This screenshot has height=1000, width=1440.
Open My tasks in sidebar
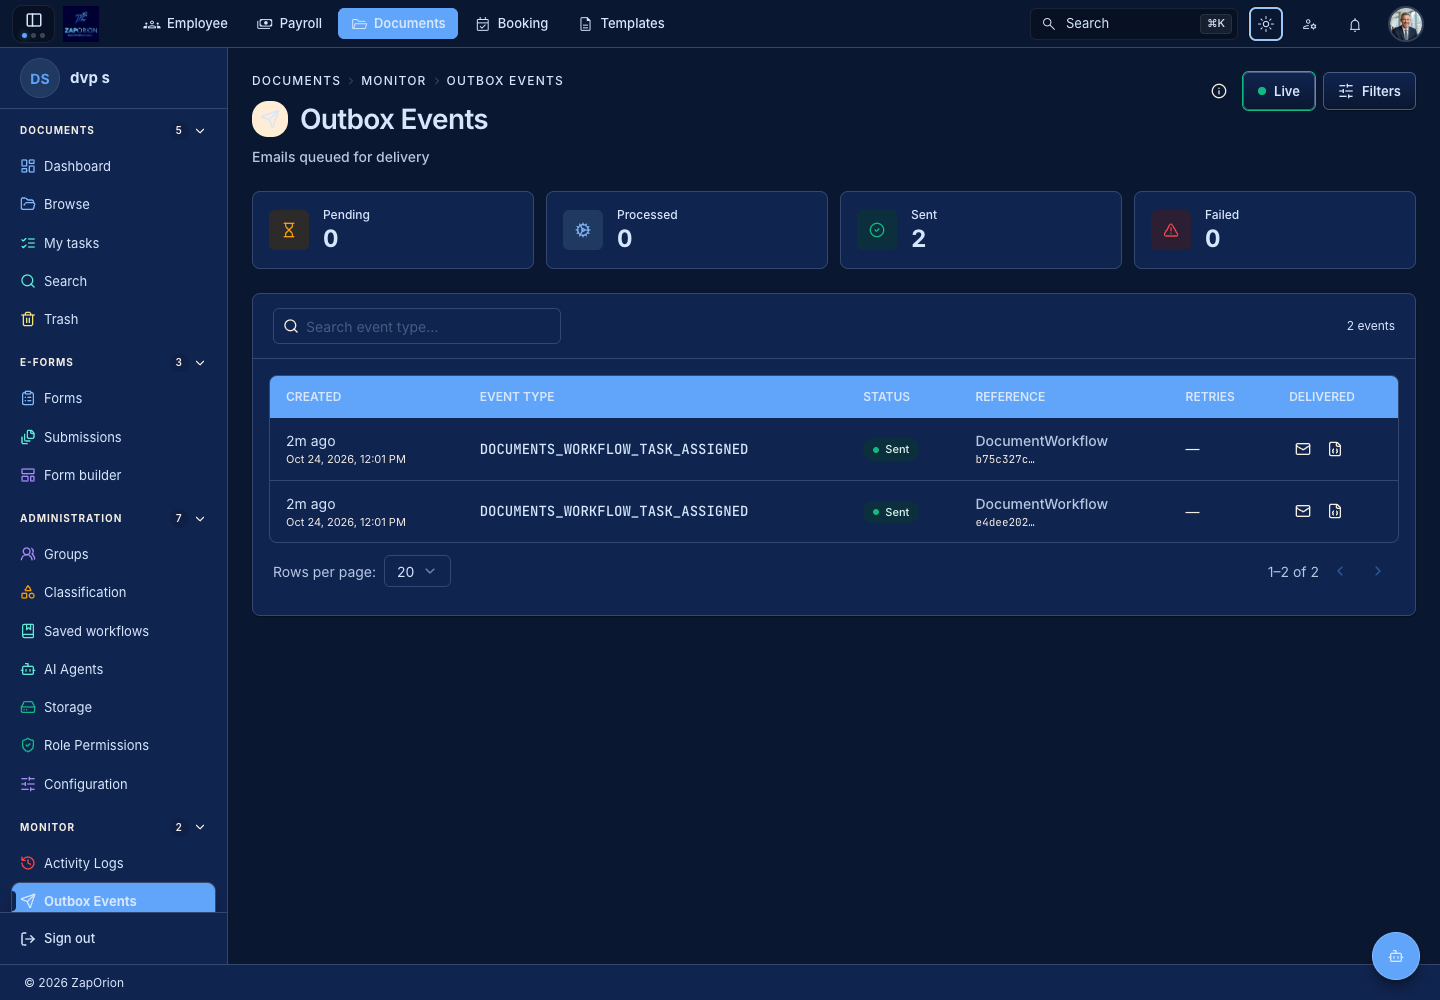point(113,243)
